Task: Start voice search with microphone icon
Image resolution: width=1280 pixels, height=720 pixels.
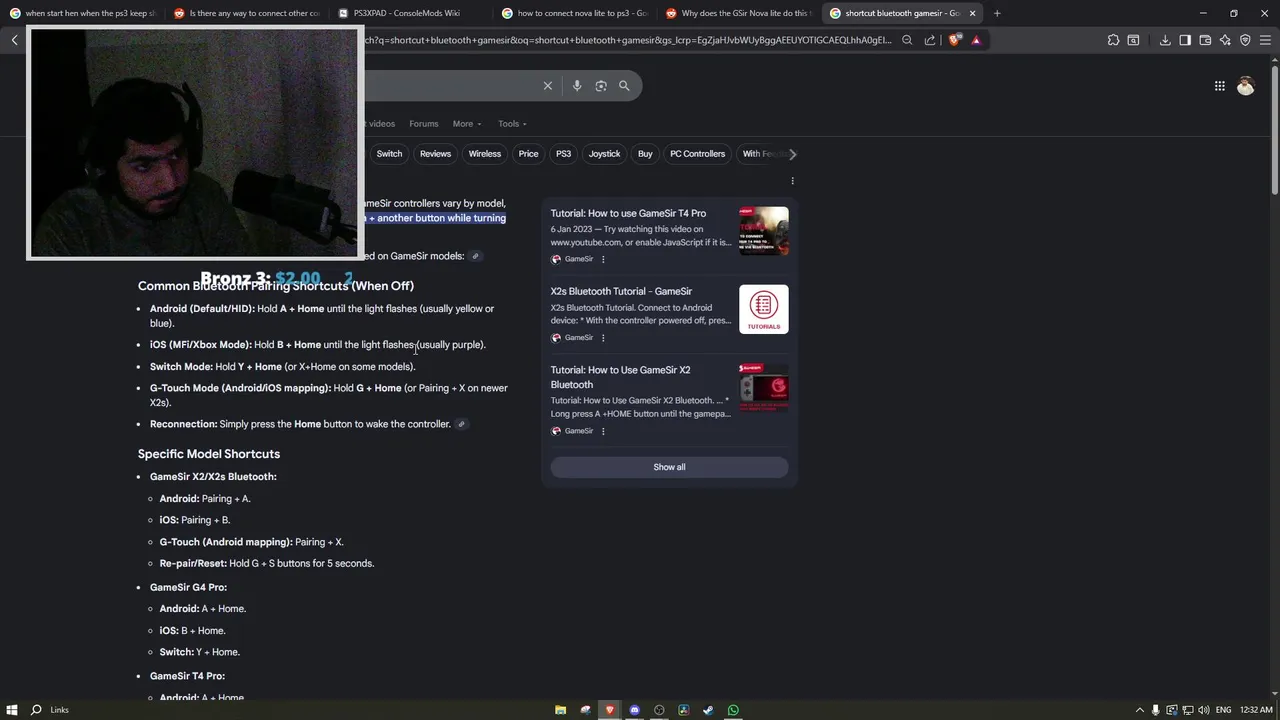Action: pos(577,86)
